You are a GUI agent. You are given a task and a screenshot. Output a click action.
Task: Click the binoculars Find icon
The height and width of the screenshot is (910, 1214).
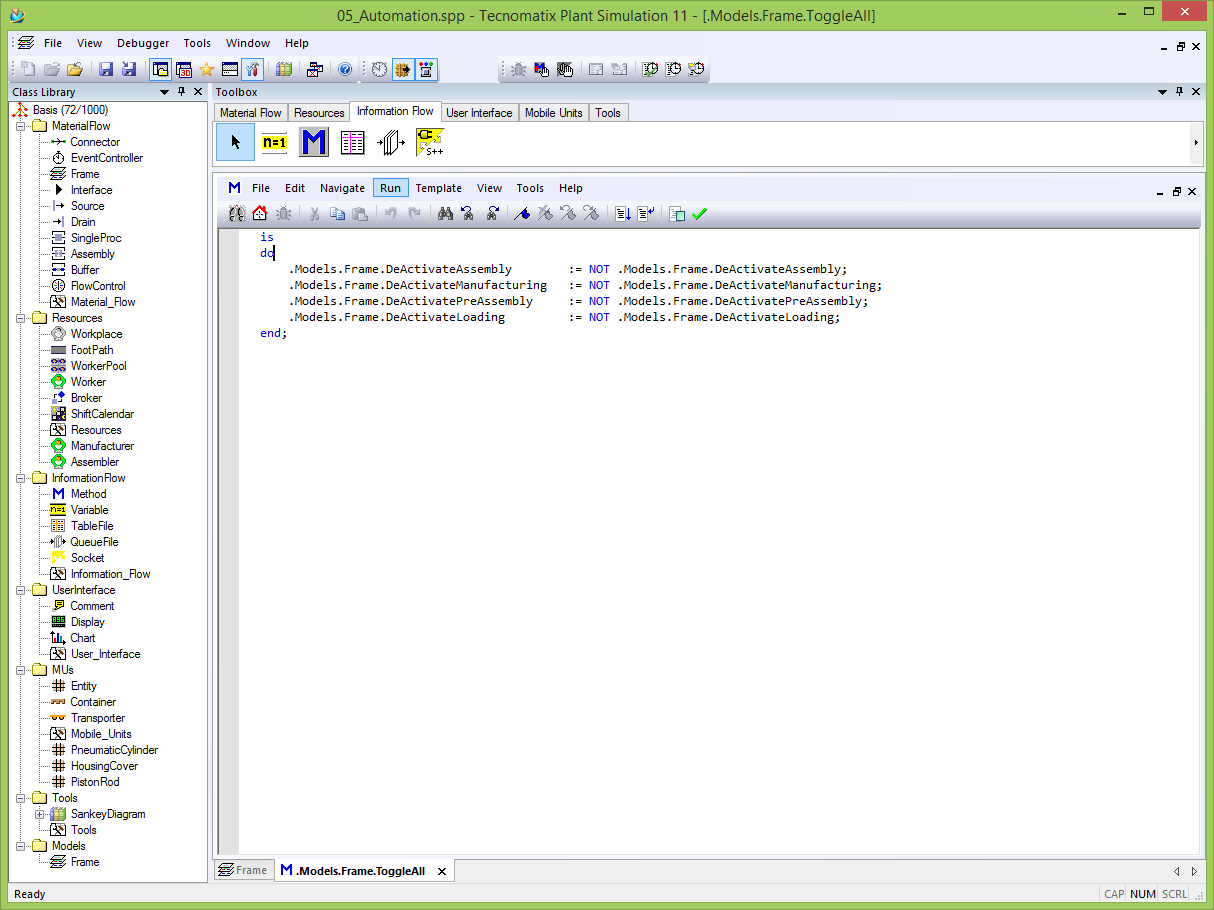[445, 213]
